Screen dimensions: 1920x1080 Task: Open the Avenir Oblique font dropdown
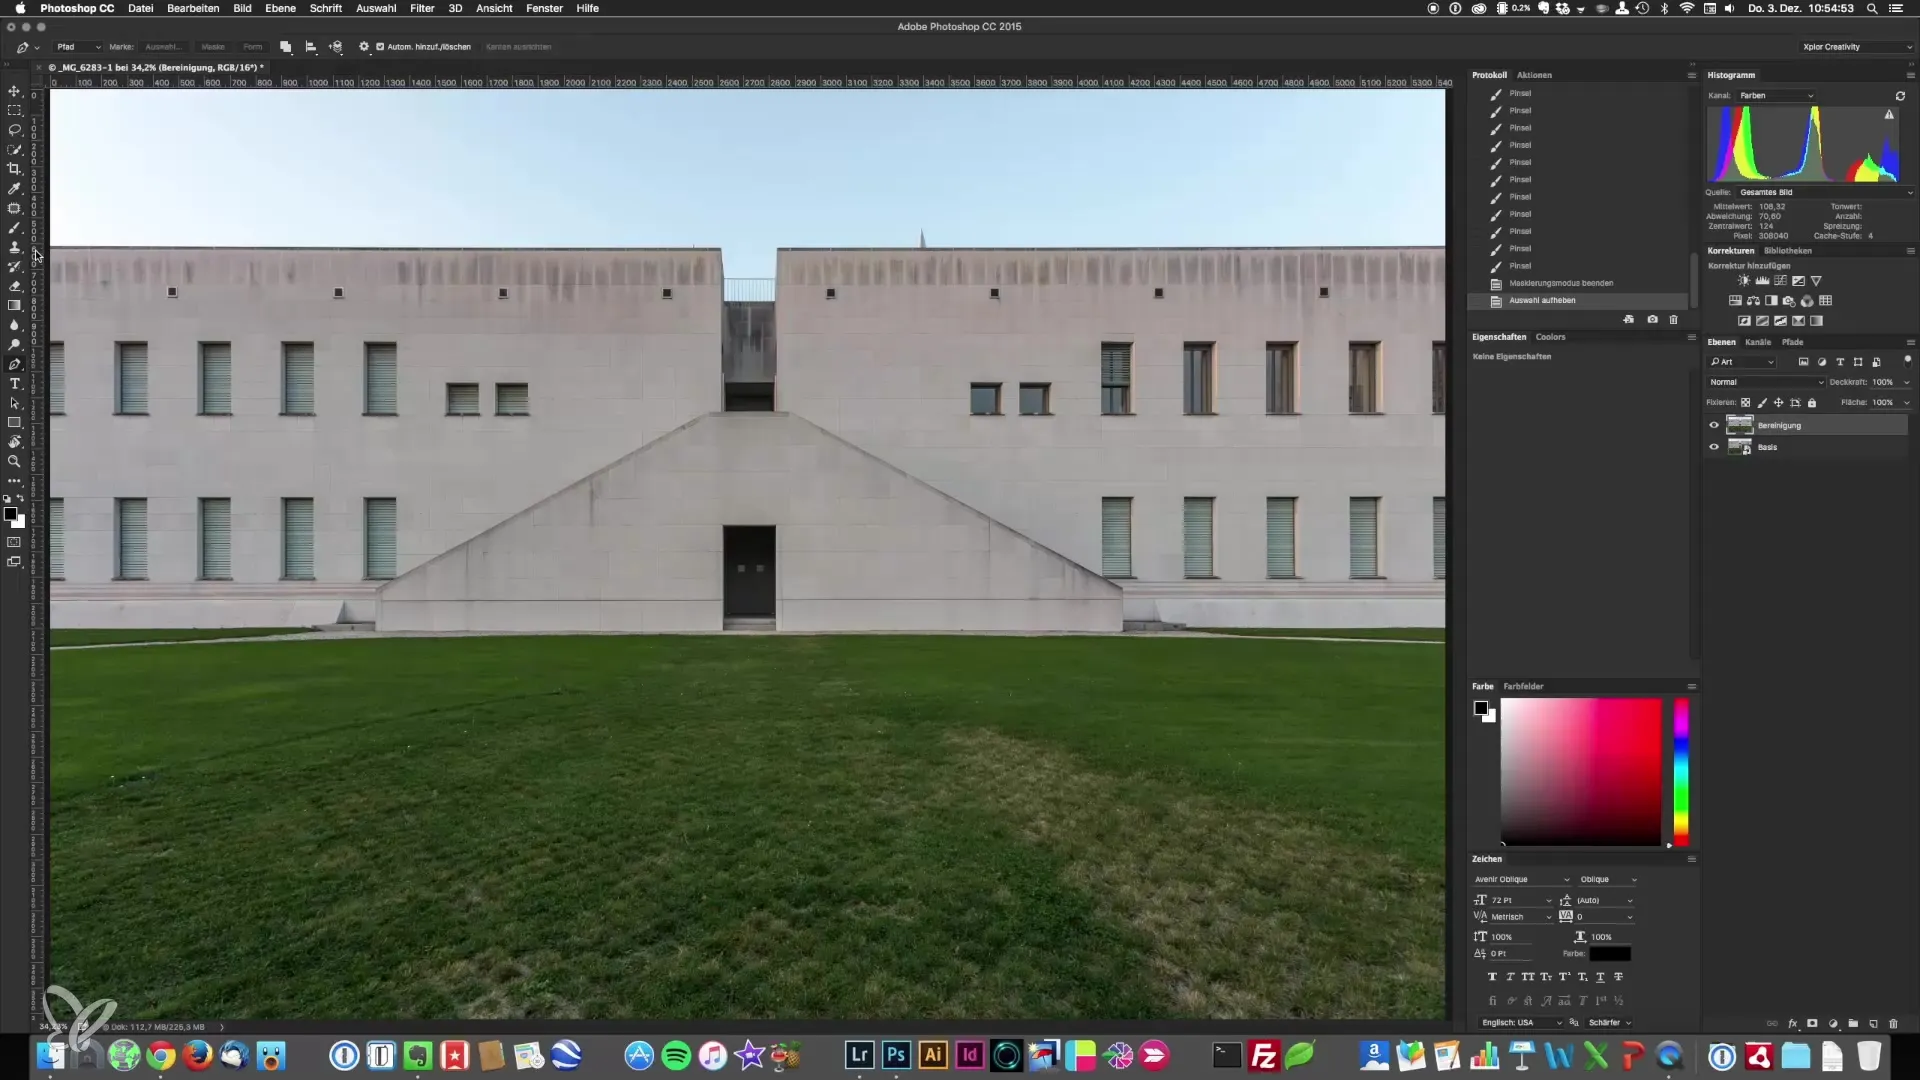pos(1521,880)
